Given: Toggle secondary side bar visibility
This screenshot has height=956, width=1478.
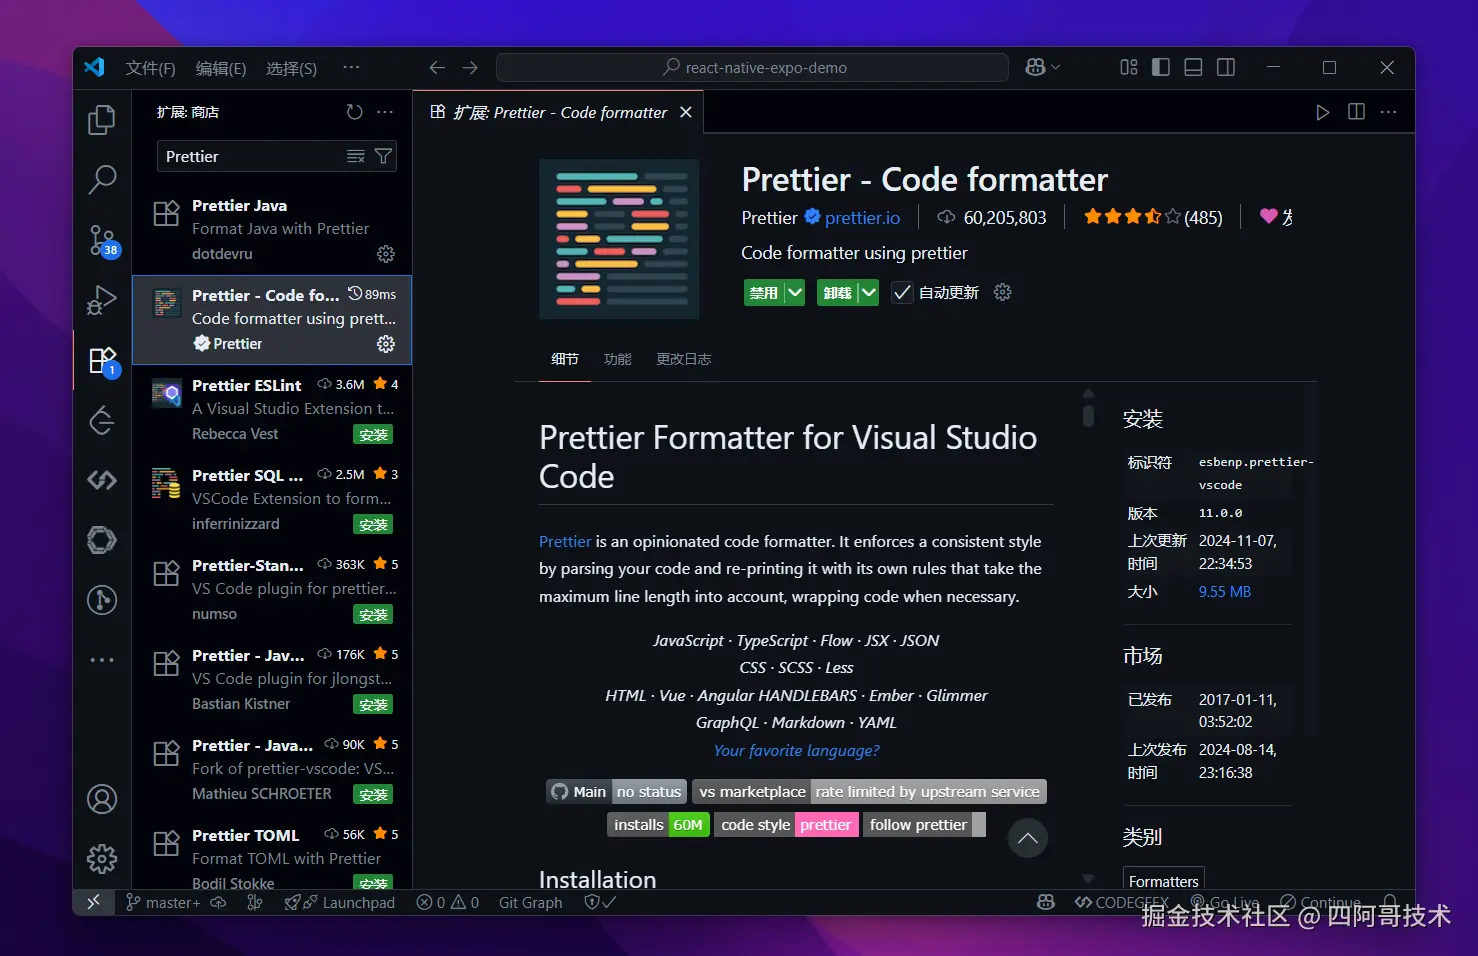Looking at the screenshot, I should point(1226,68).
